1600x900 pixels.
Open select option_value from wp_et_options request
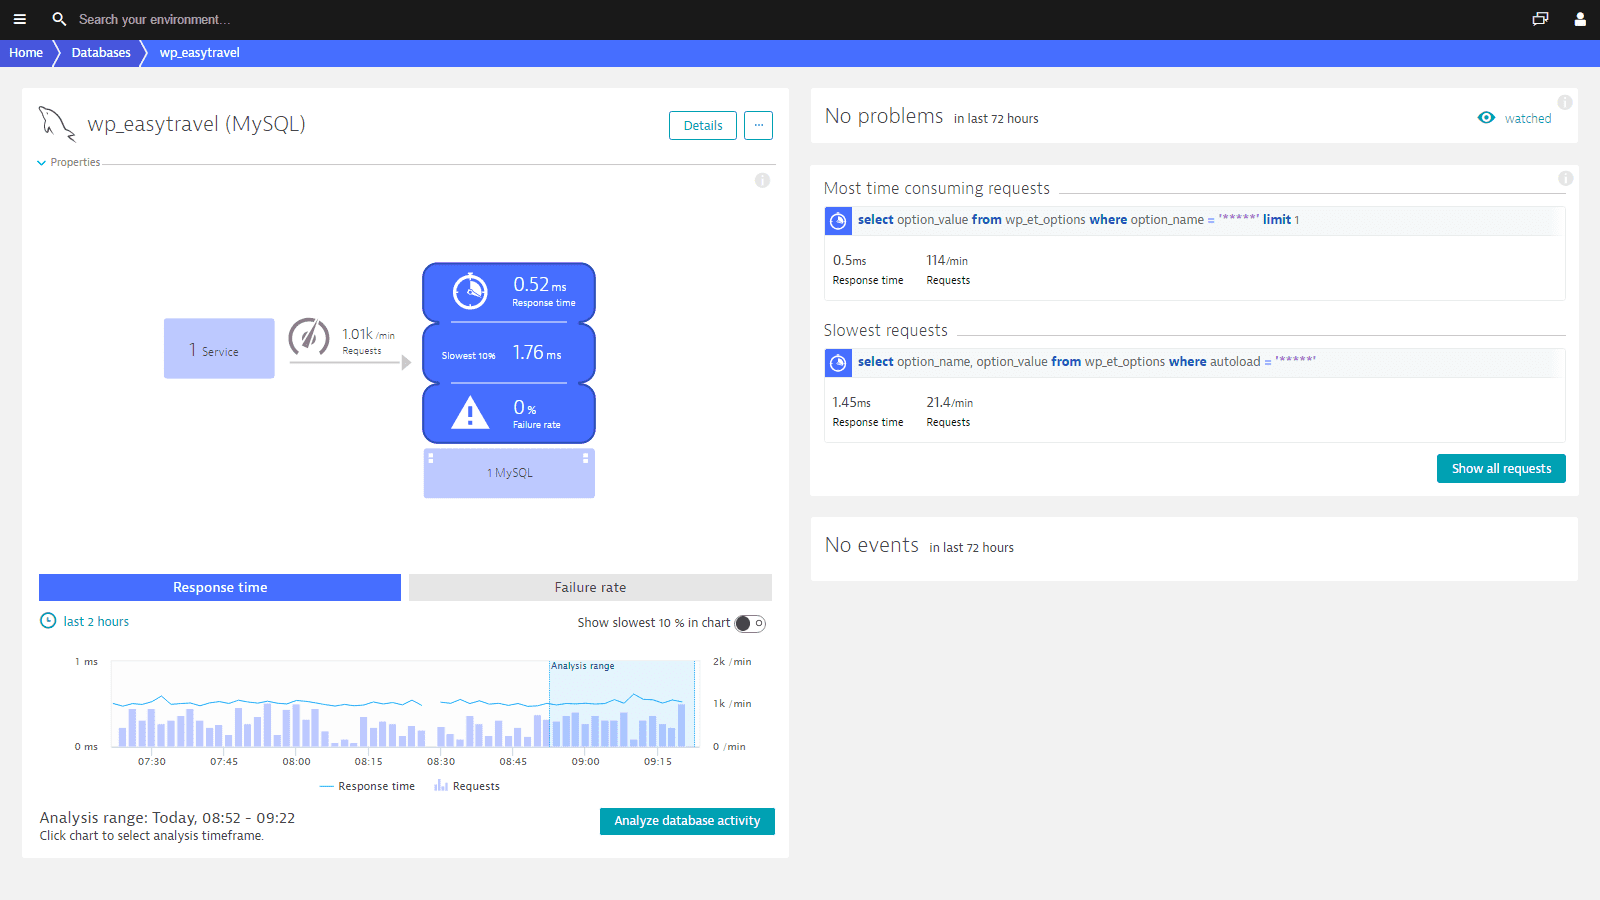pos(1078,220)
